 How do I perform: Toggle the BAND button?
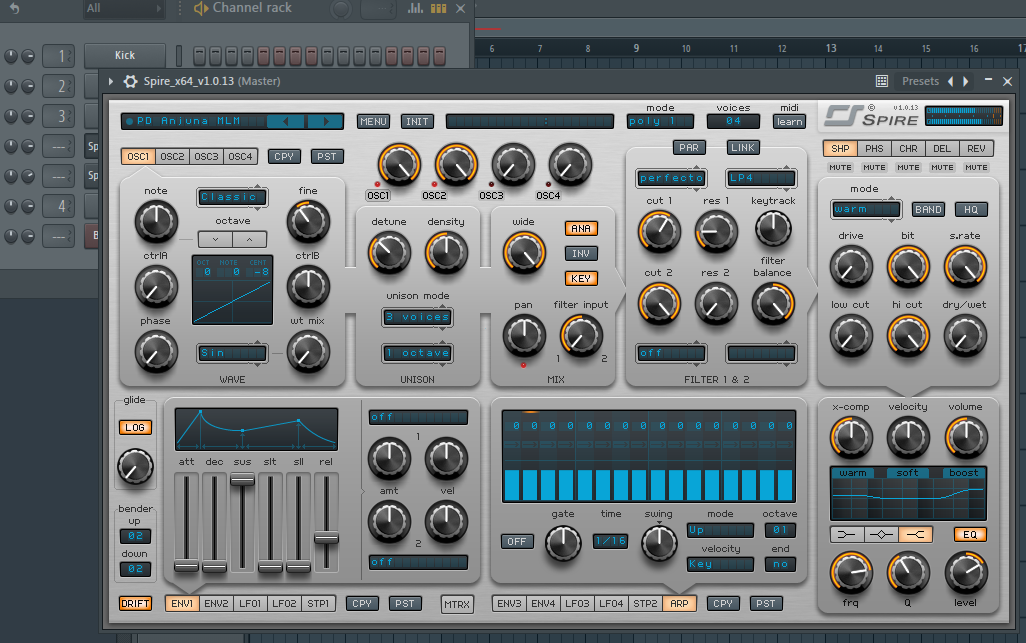tap(929, 209)
